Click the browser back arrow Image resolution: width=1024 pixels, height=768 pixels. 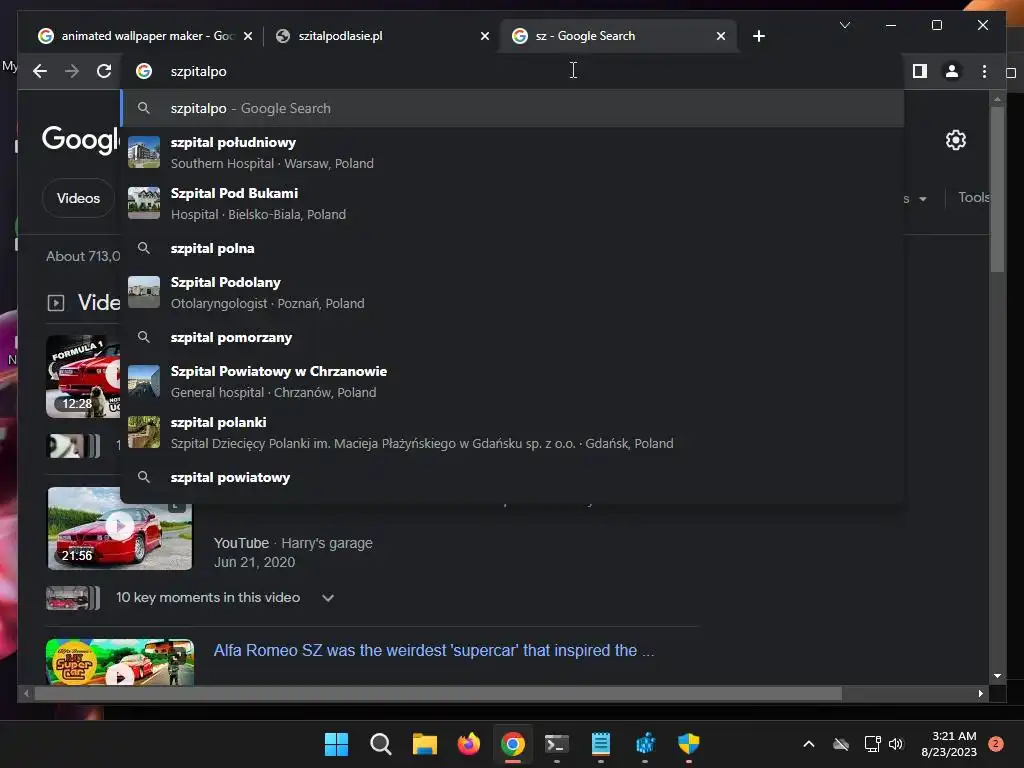point(40,71)
